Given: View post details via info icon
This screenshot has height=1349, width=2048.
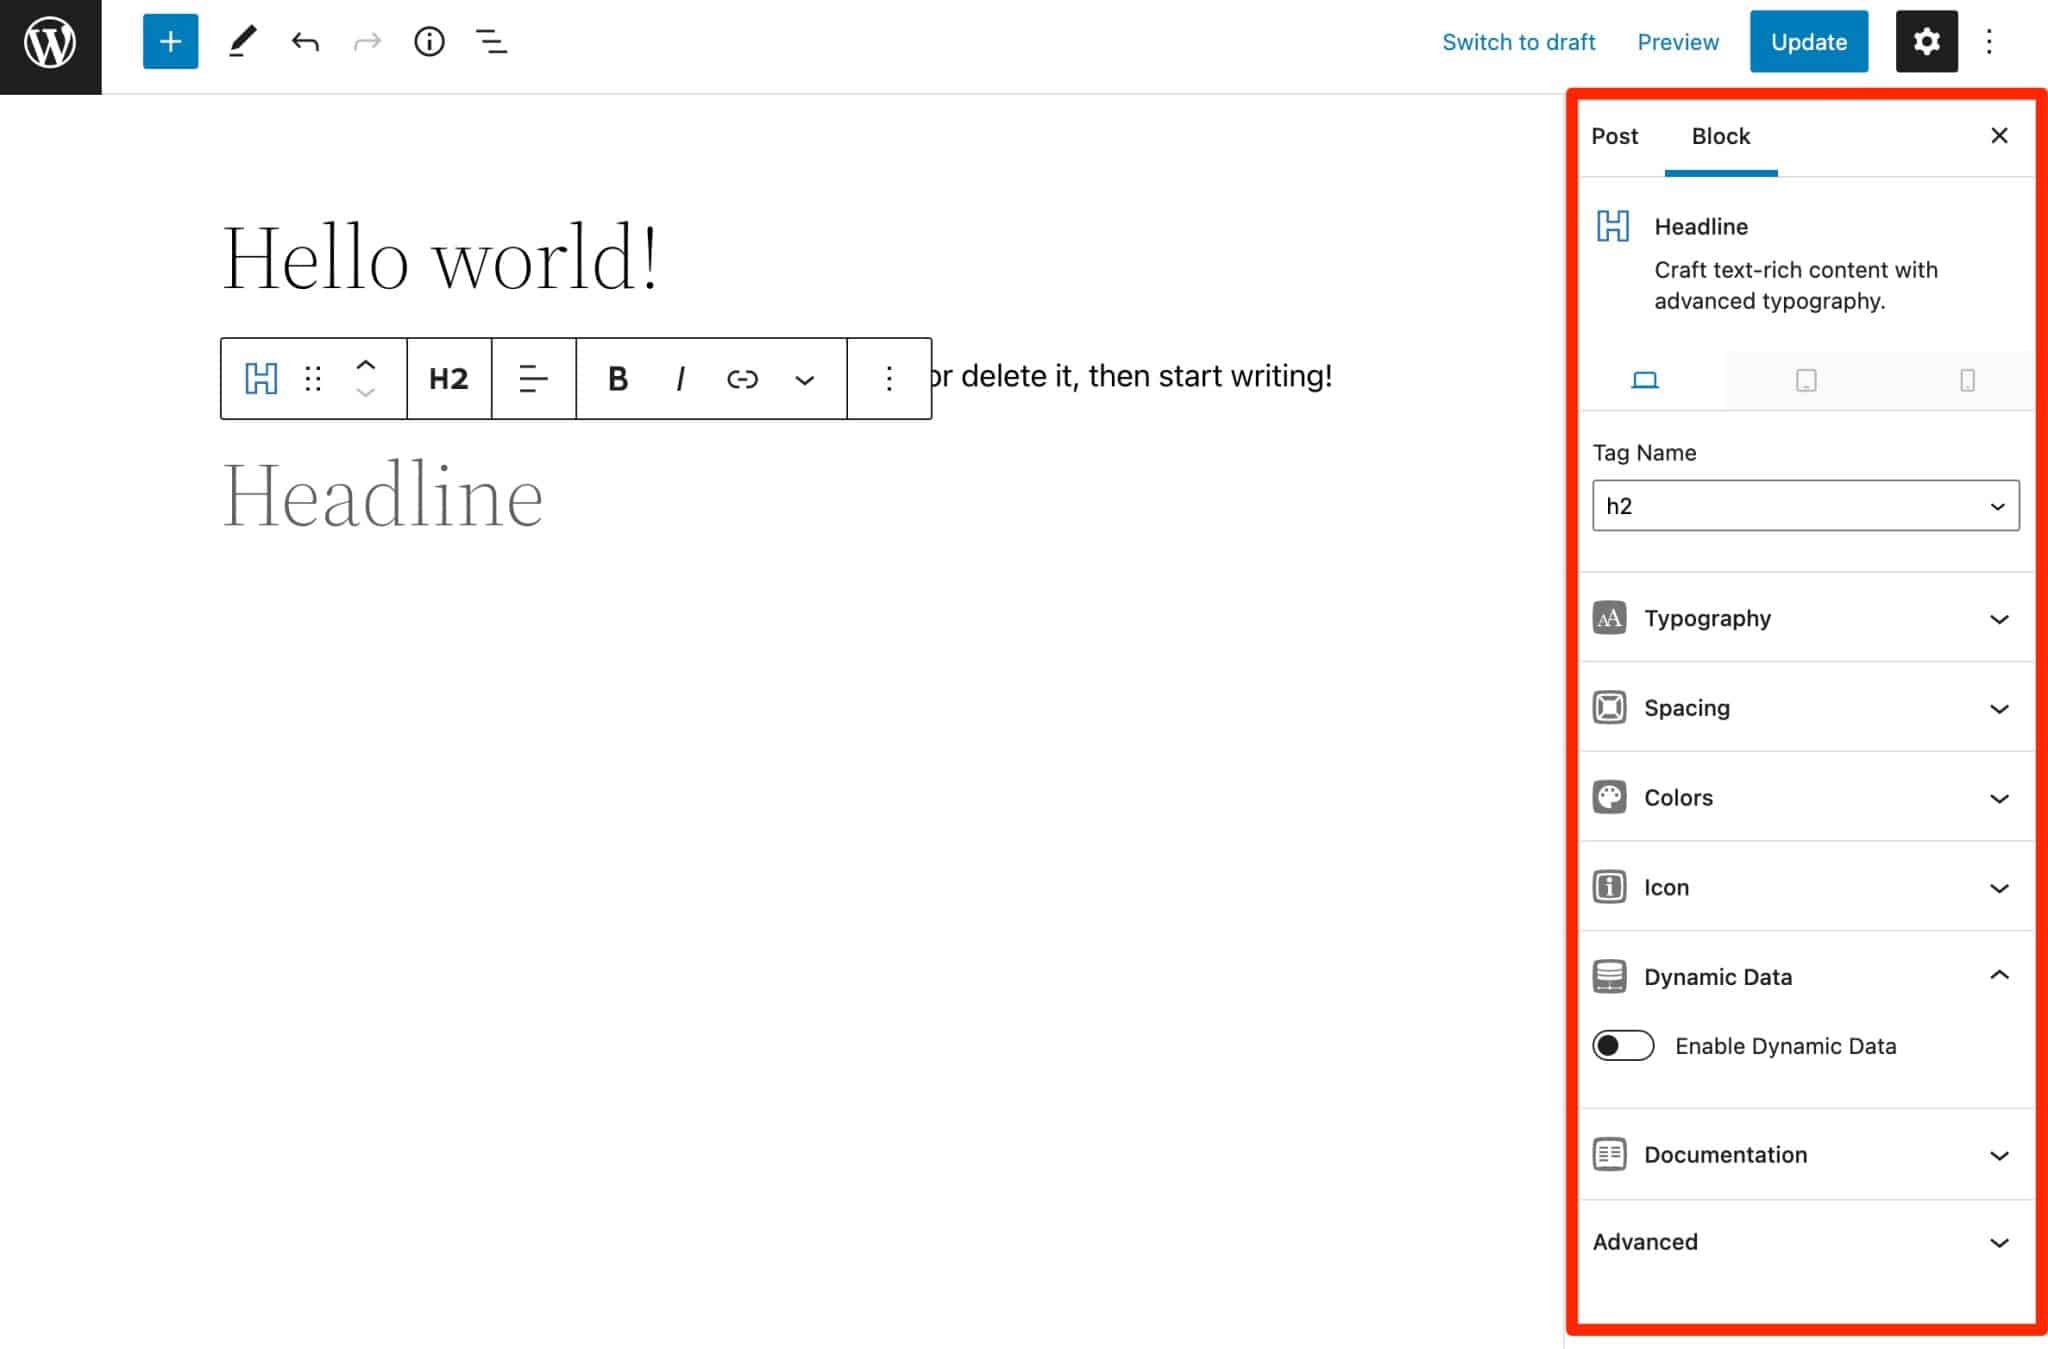Looking at the screenshot, I should (x=429, y=41).
